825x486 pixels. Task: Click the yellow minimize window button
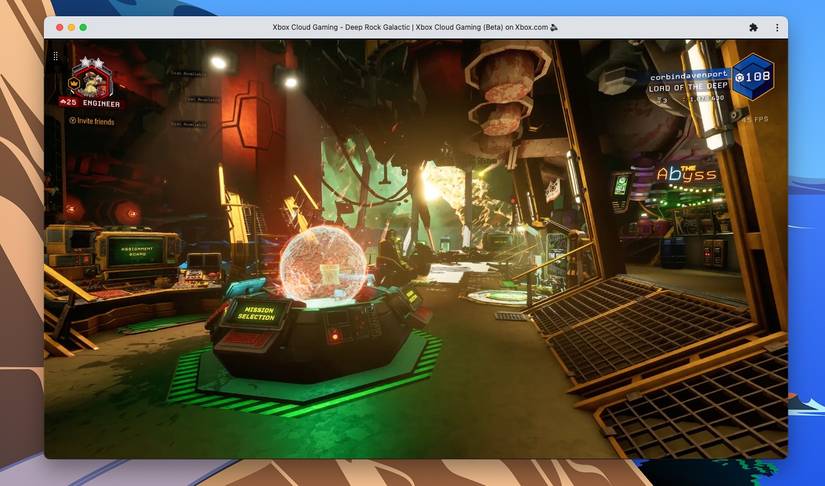pos(72,27)
